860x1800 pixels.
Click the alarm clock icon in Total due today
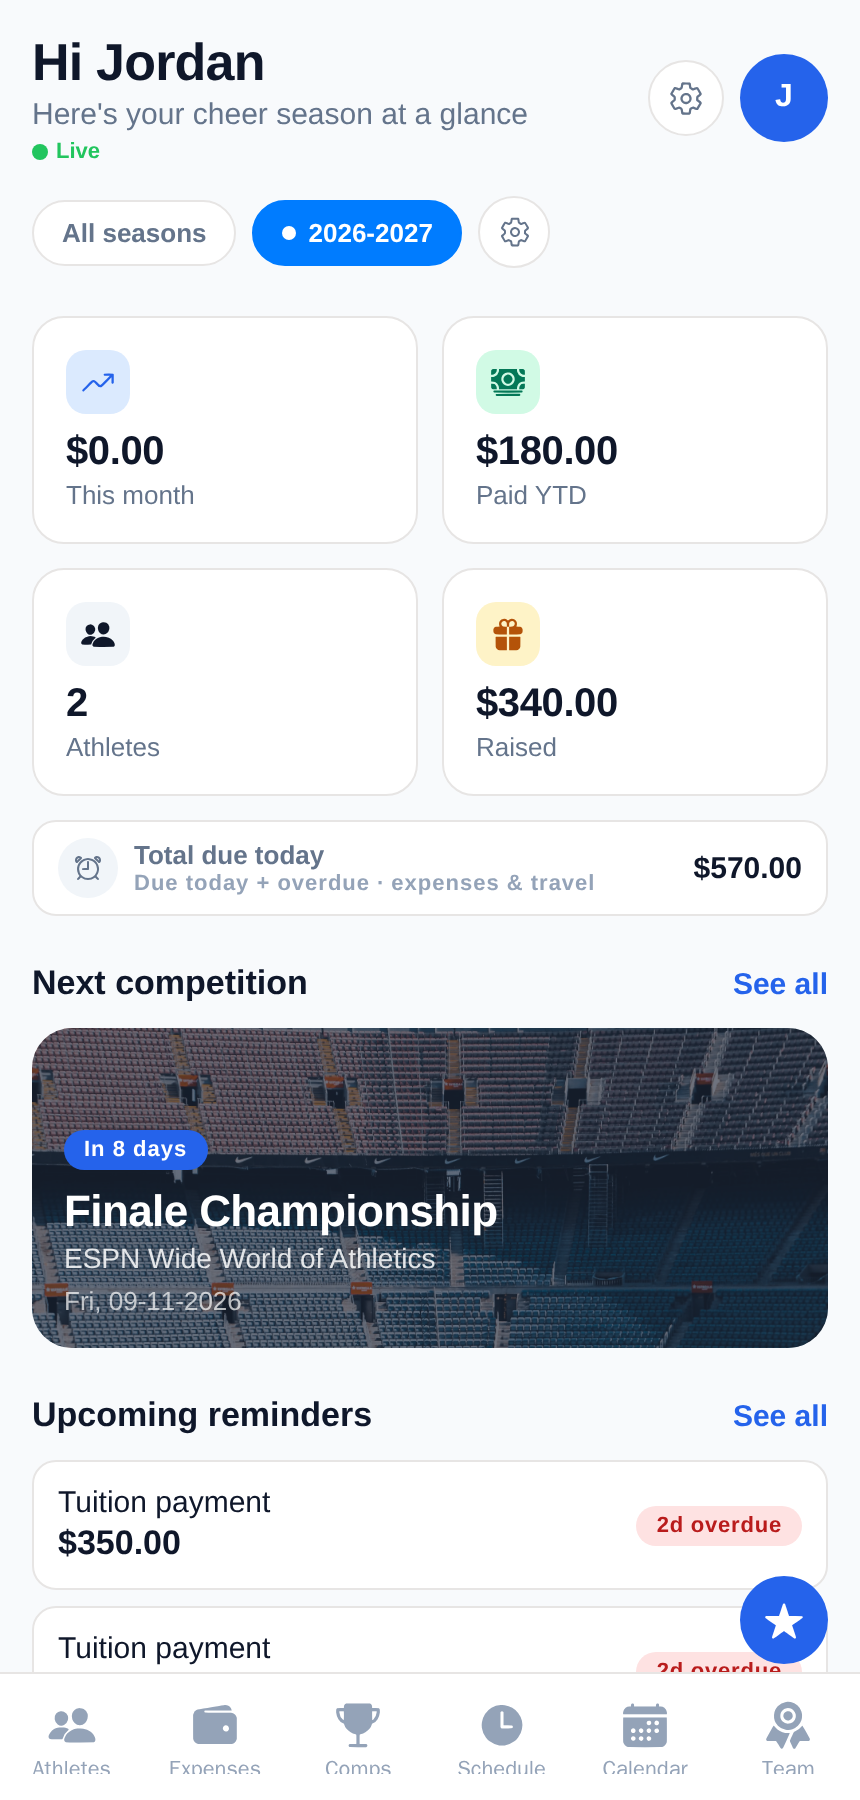click(88, 868)
